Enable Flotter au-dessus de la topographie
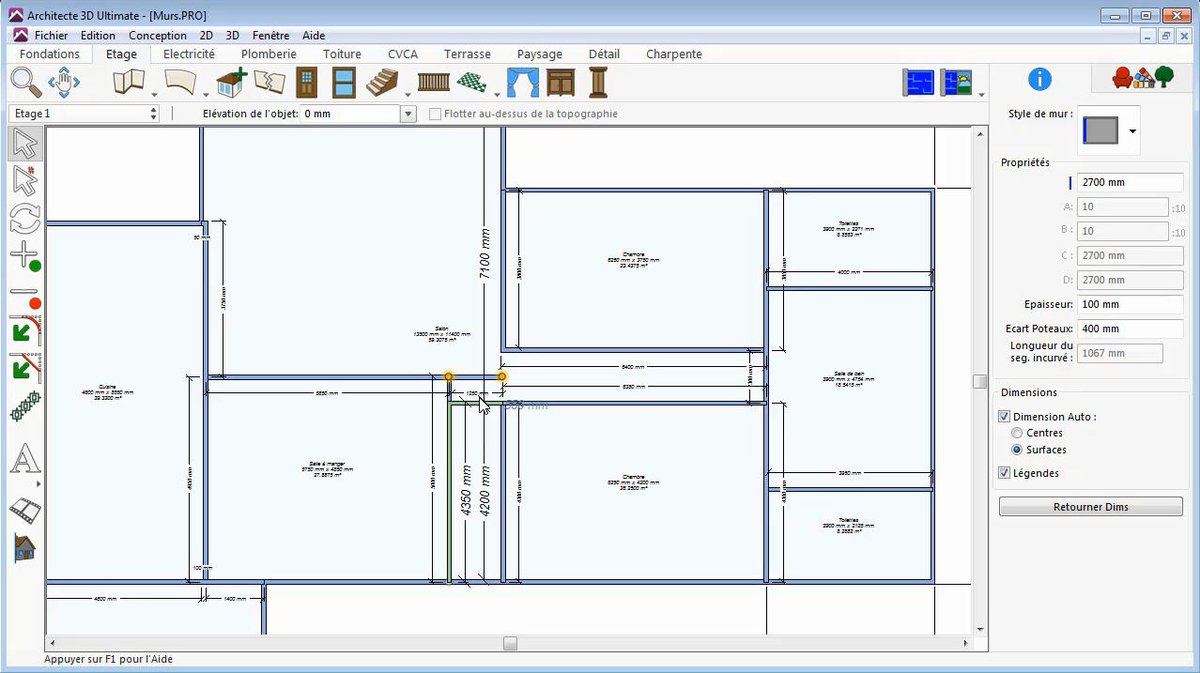Screen dimensions: 1200x673 435,114
